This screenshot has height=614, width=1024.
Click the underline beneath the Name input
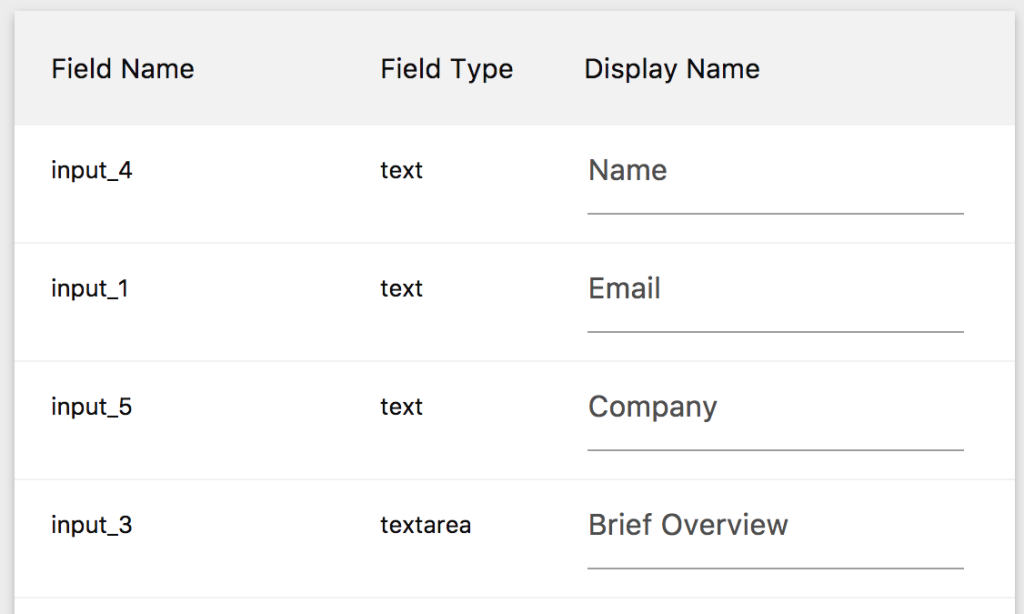(x=775, y=213)
